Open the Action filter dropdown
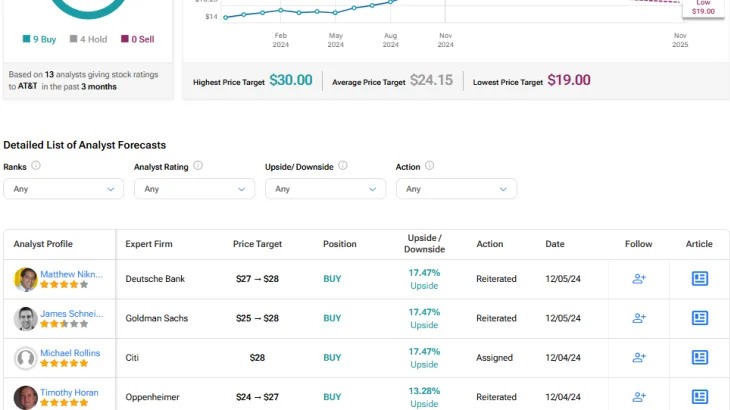The width and height of the screenshot is (730, 410). [456, 189]
